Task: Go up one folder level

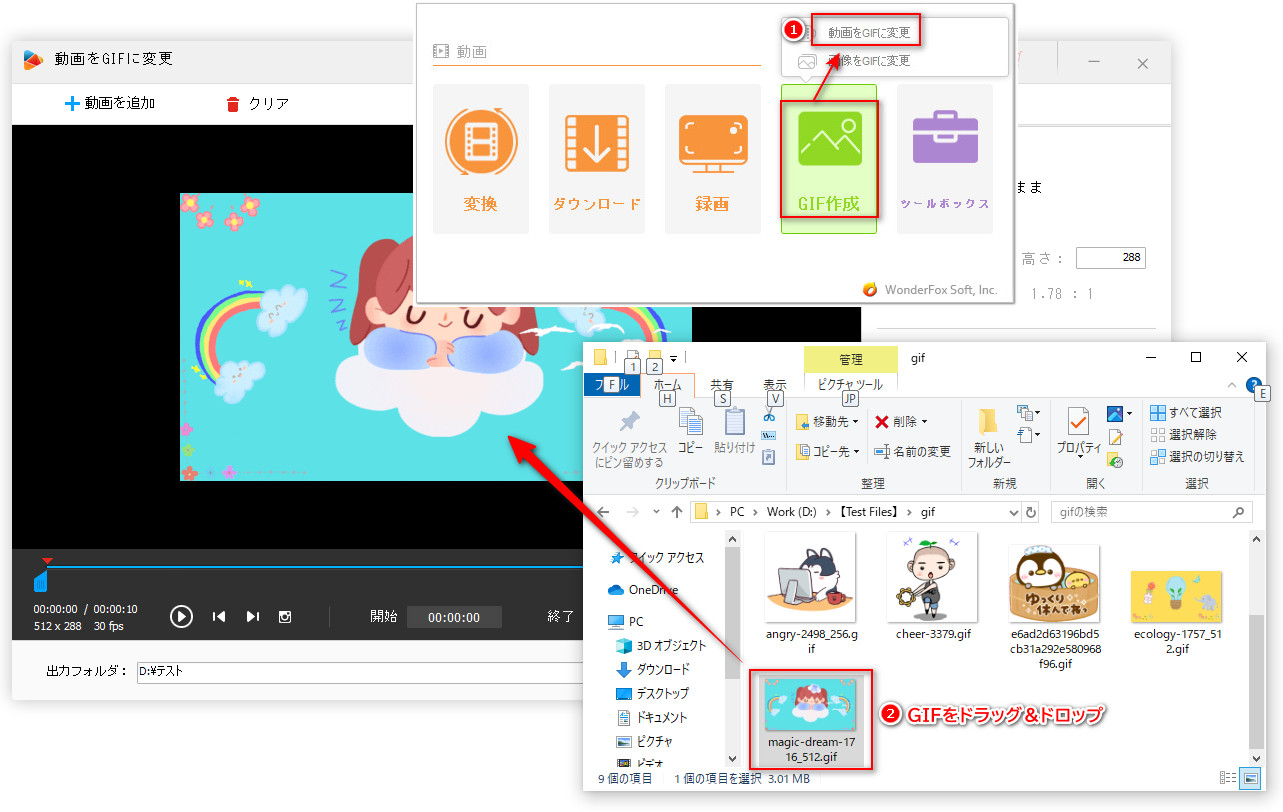Action: coord(677,512)
